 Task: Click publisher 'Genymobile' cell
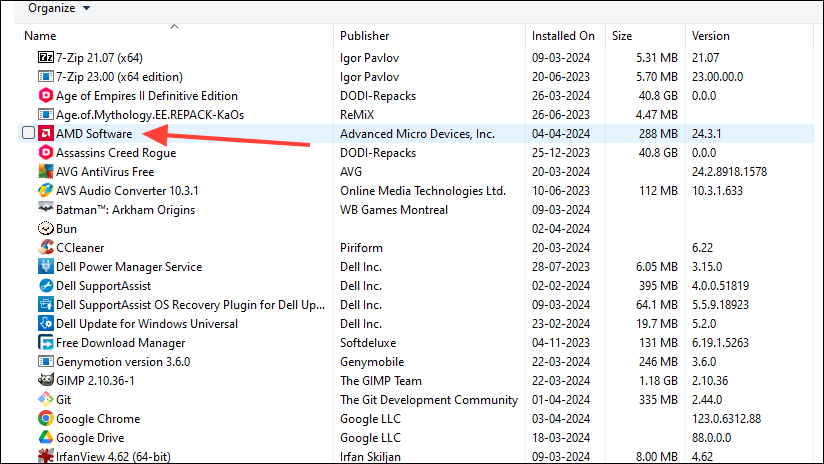pyautogui.click(x=372, y=362)
